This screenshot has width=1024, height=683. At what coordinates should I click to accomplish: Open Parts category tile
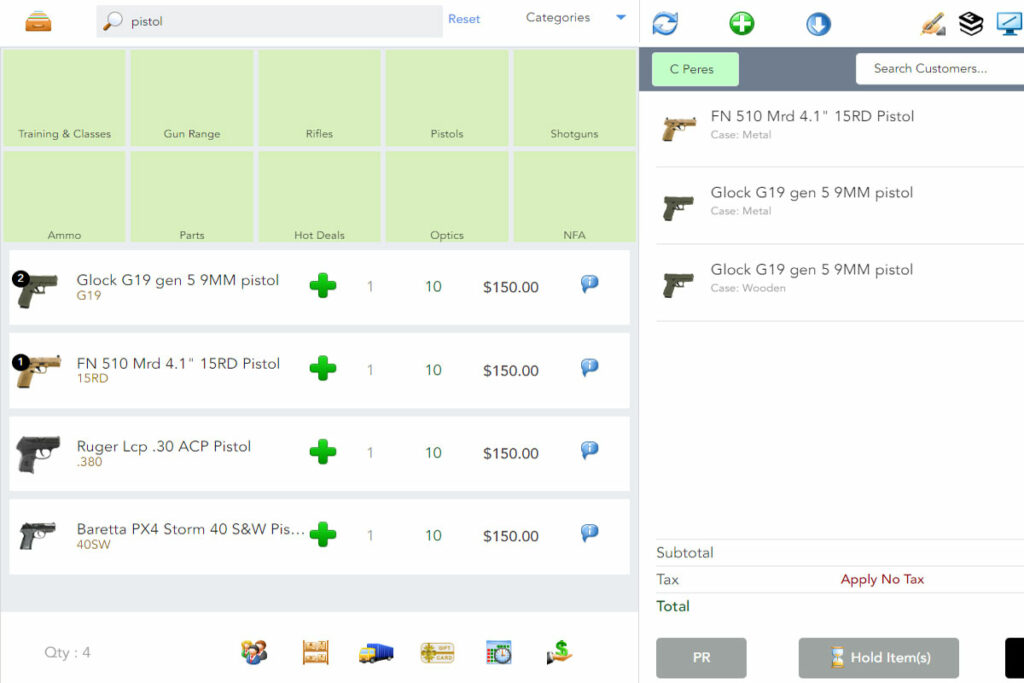click(x=192, y=197)
